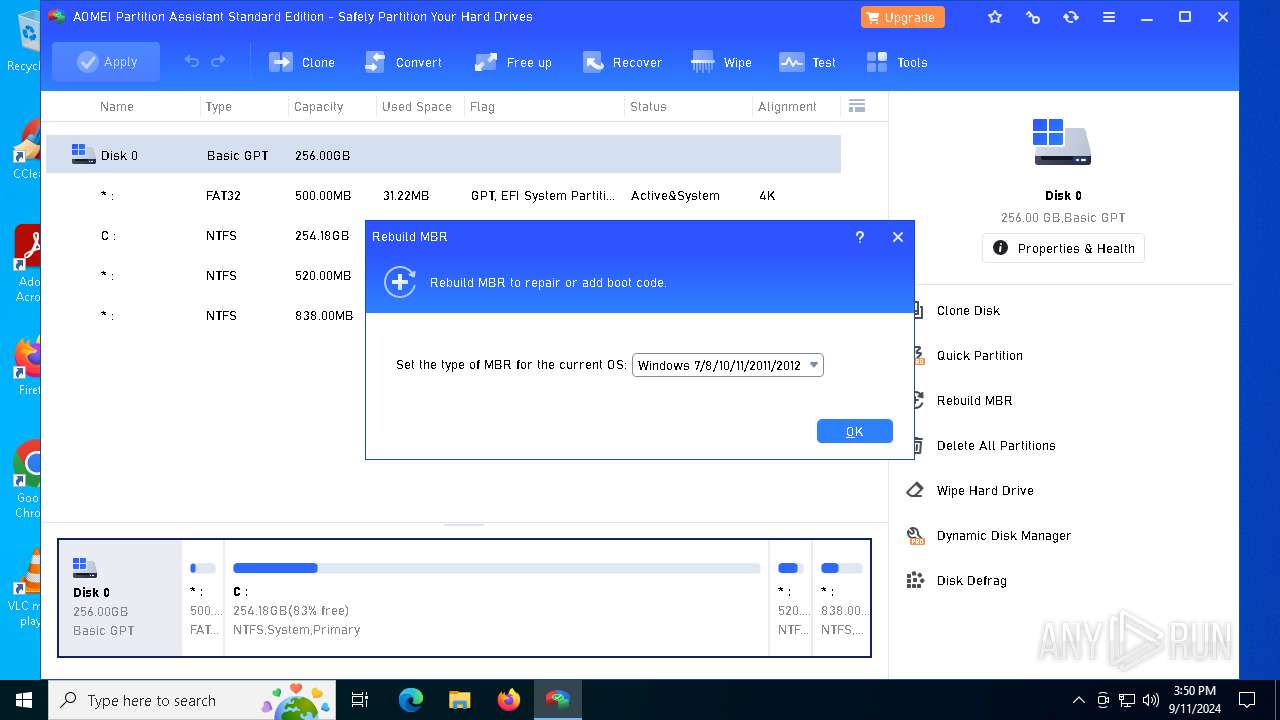Open the Clone tool

point(302,62)
